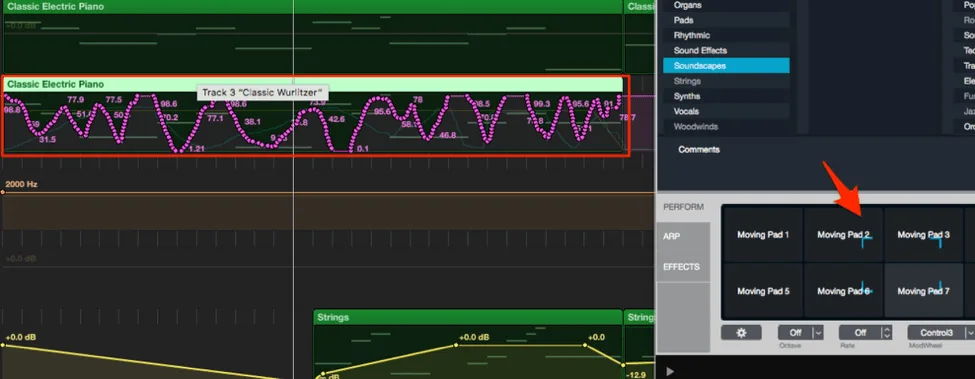Choose Organs in the category list
This screenshot has width=975, height=379.
coord(726,5)
